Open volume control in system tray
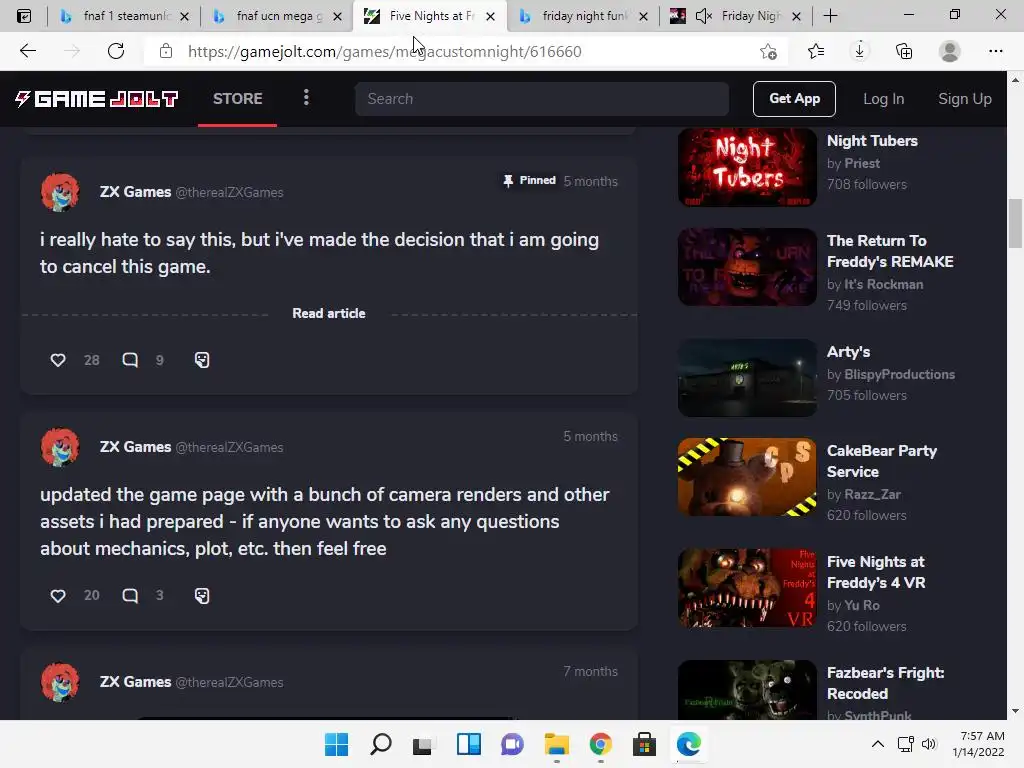 coord(929,744)
